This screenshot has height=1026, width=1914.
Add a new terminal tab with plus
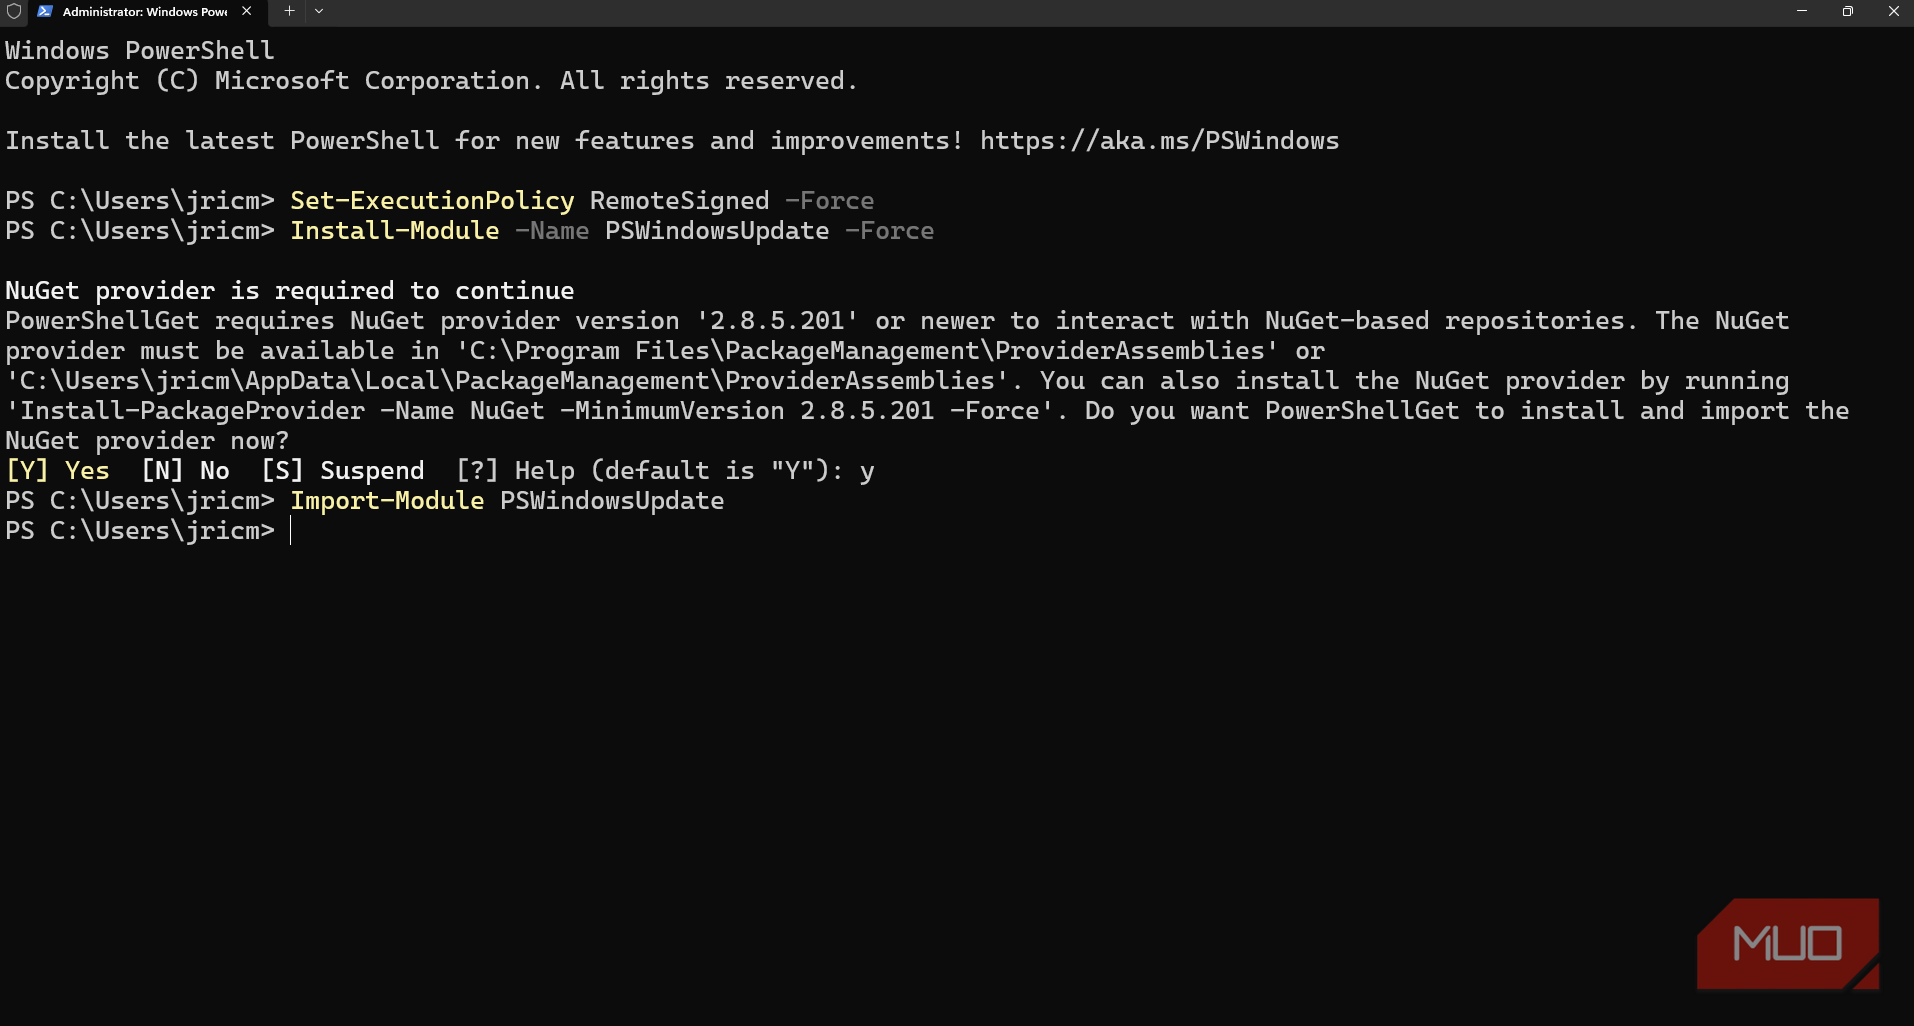click(x=289, y=11)
